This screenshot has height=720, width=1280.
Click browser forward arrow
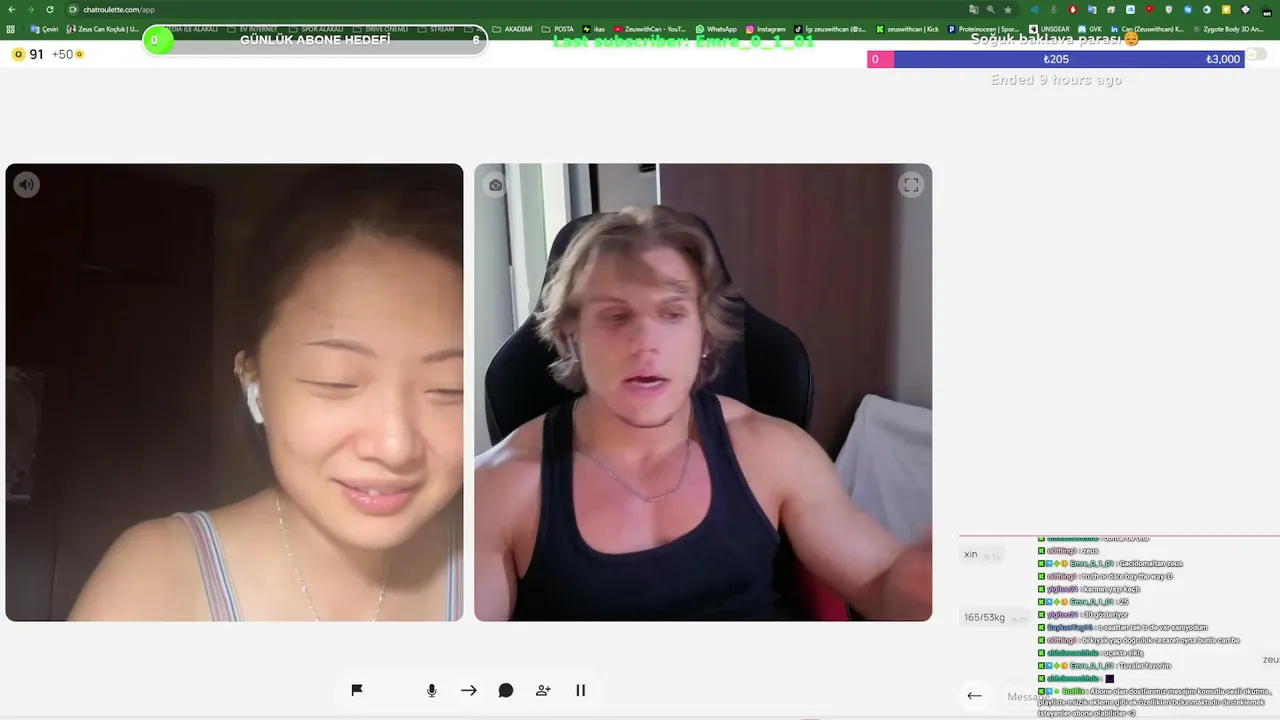coord(30,9)
